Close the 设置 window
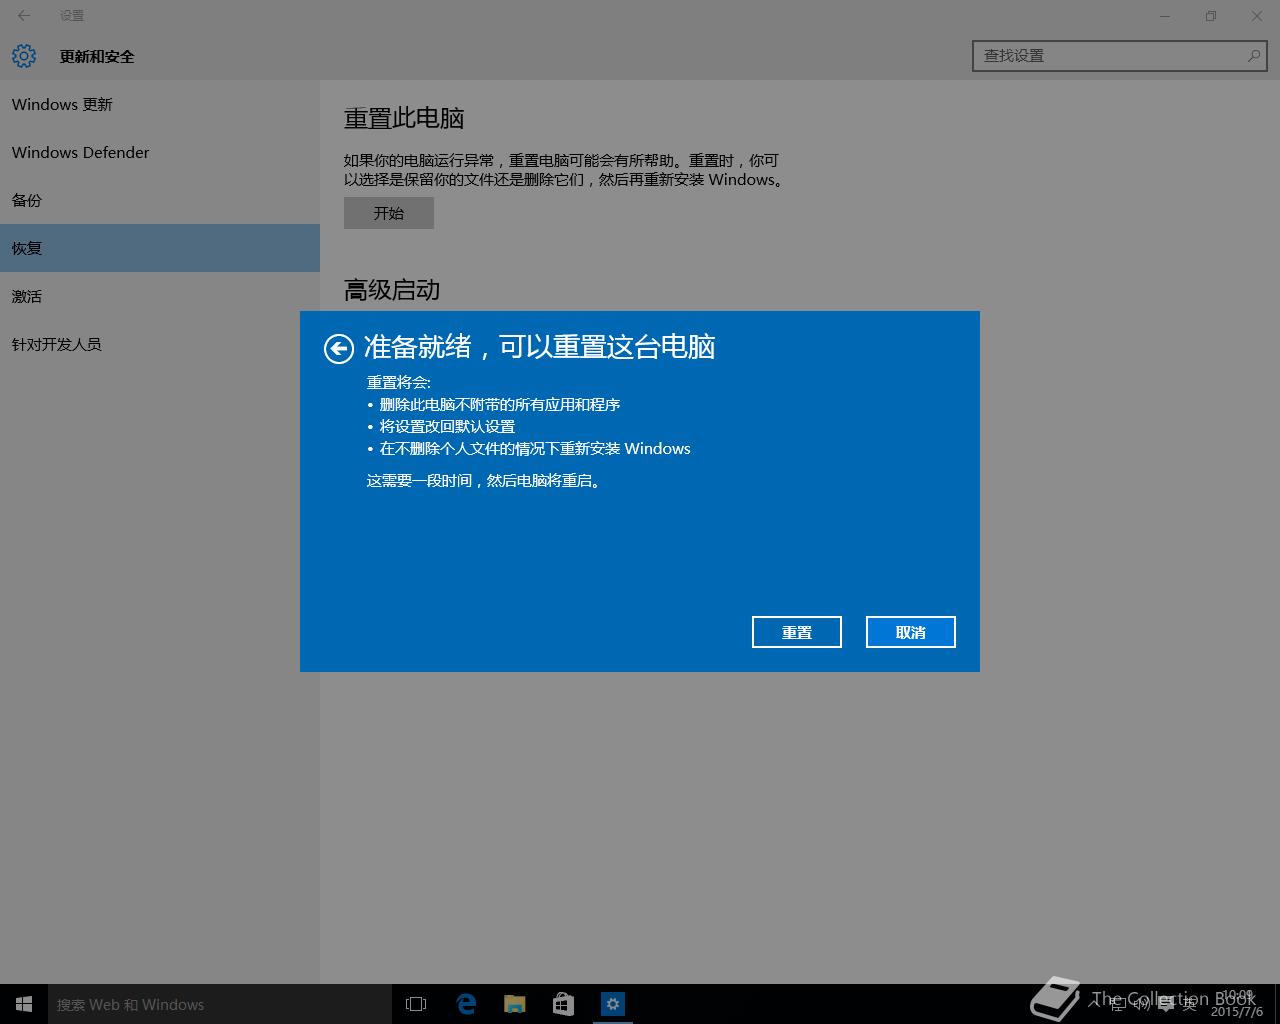 [x=1257, y=15]
